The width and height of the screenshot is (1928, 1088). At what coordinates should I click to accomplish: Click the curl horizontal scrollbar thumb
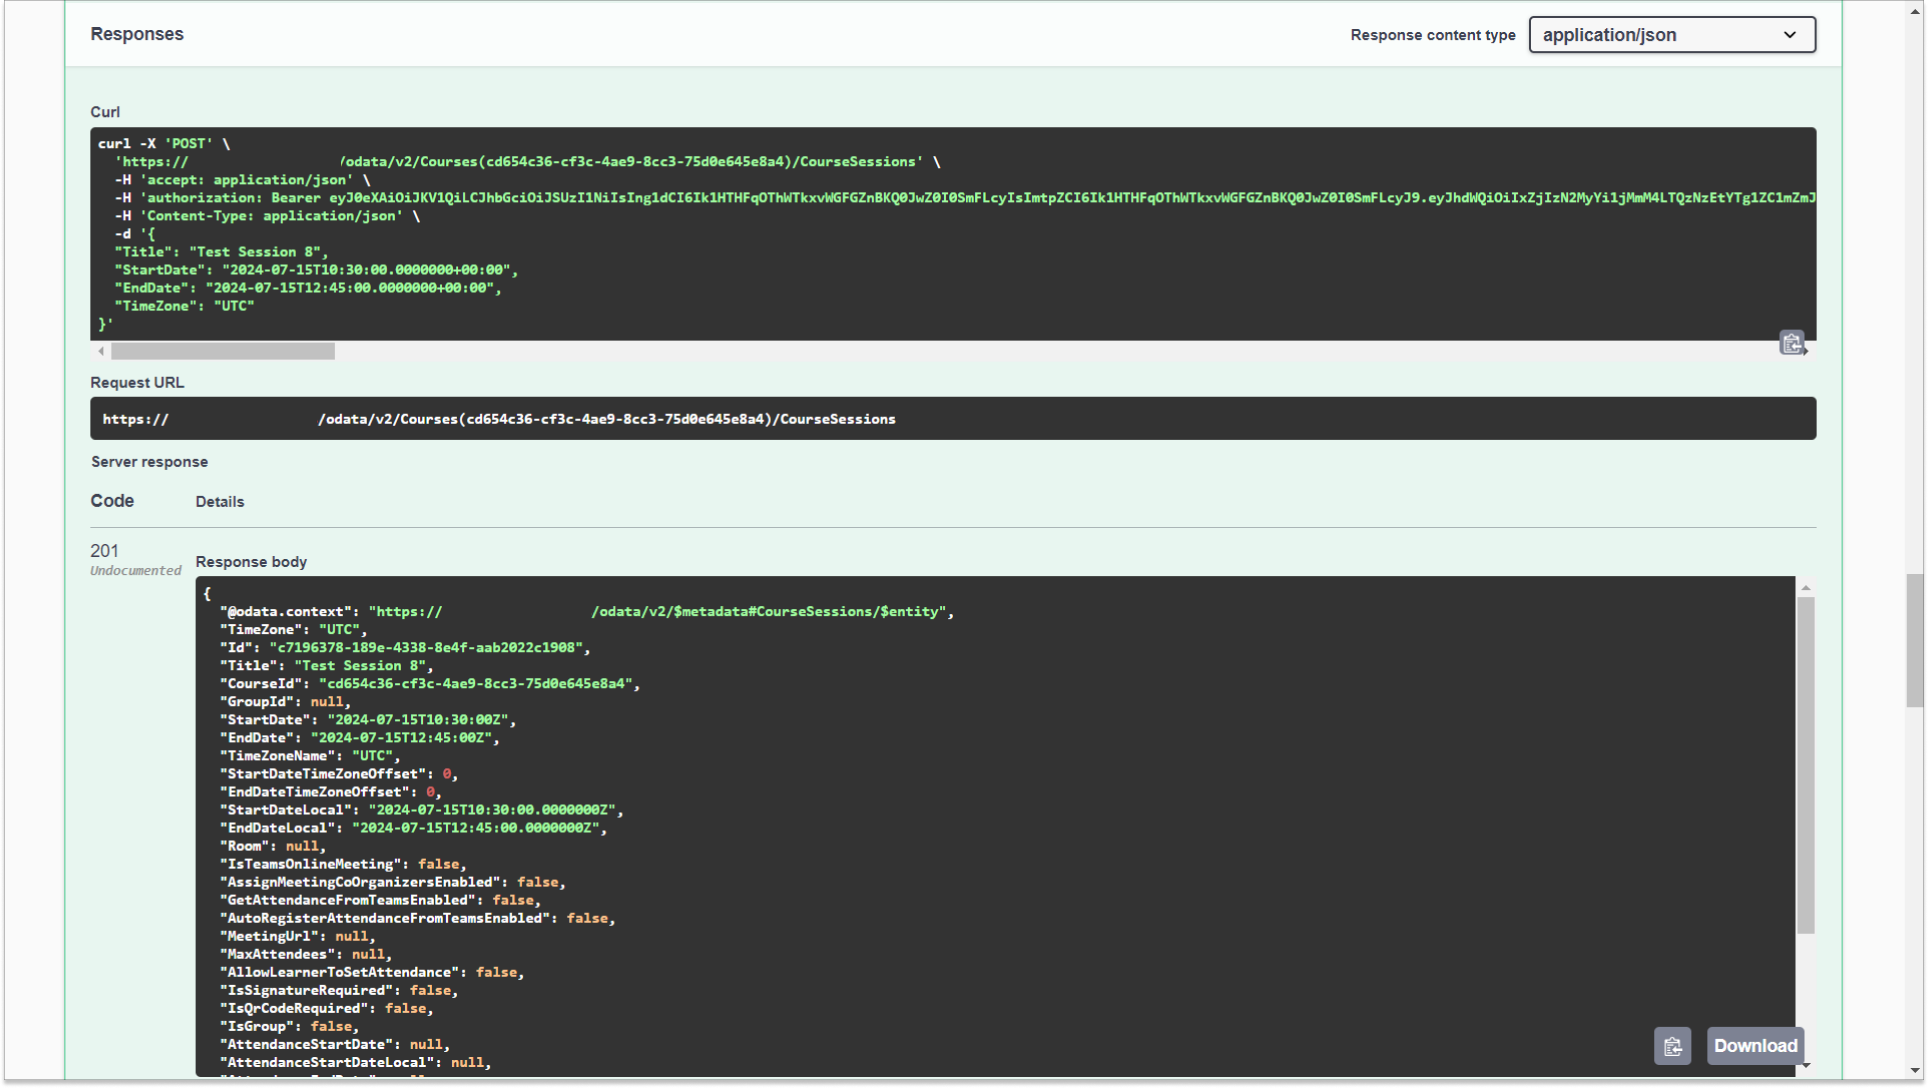223,351
